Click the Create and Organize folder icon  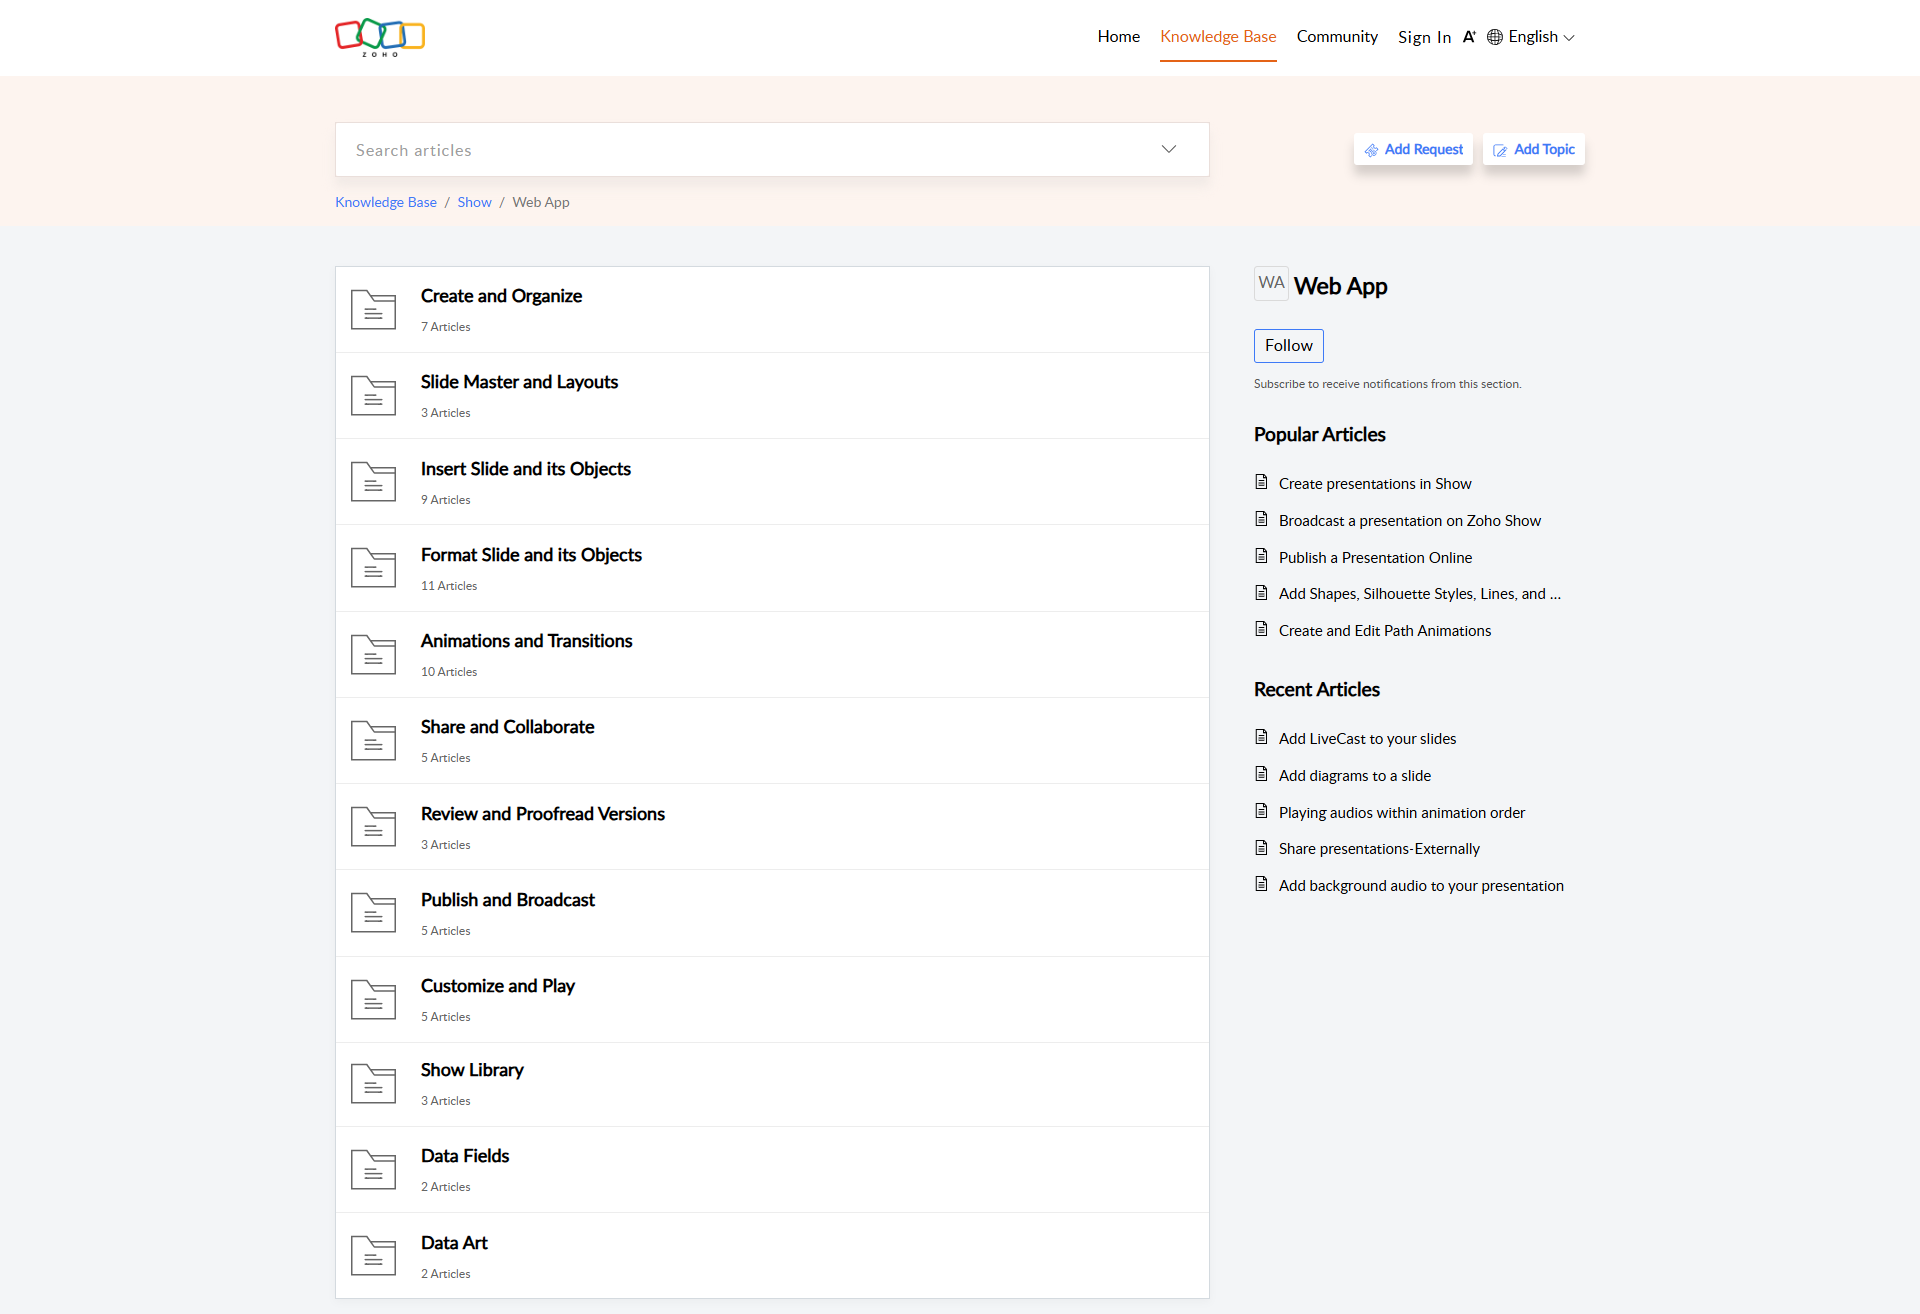(x=373, y=310)
